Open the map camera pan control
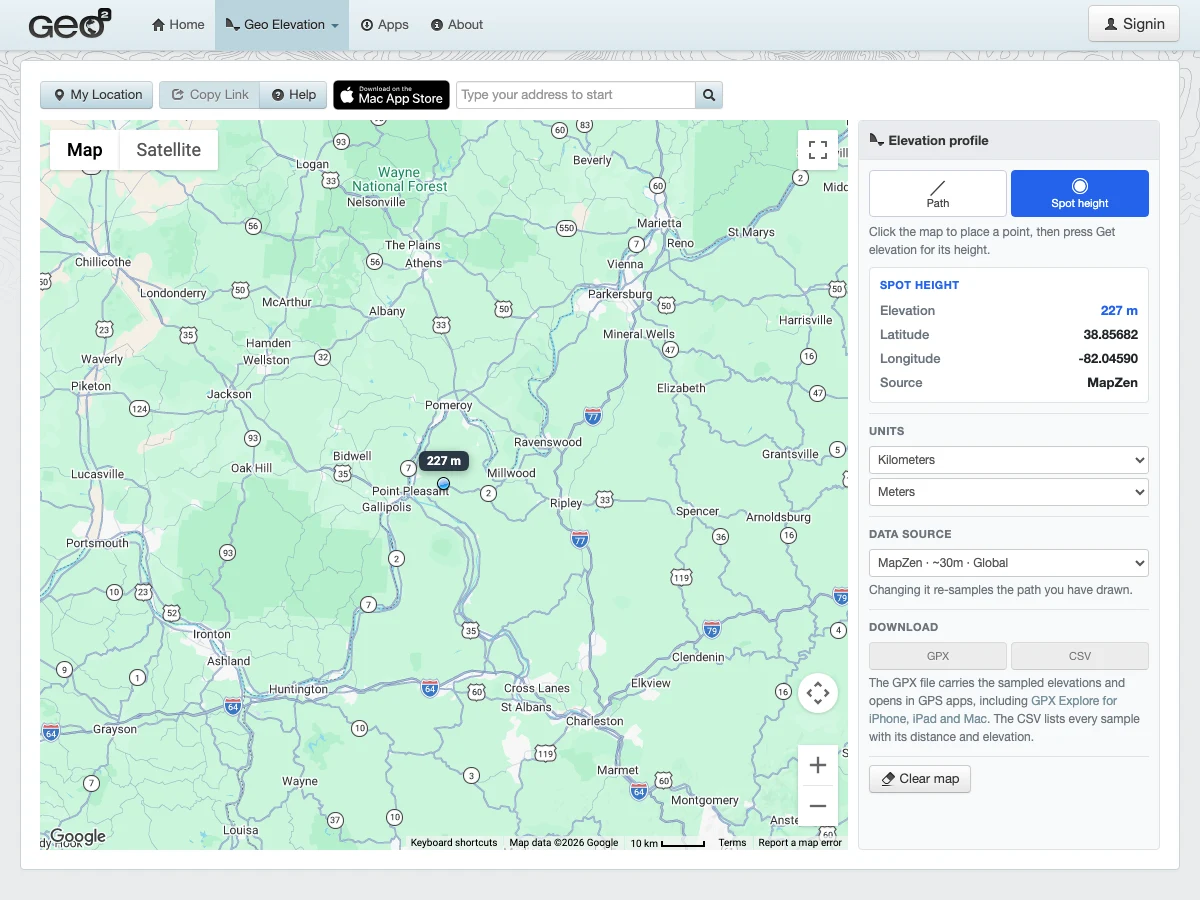Viewport: 1200px width, 900px height. [x=818, y=692]
